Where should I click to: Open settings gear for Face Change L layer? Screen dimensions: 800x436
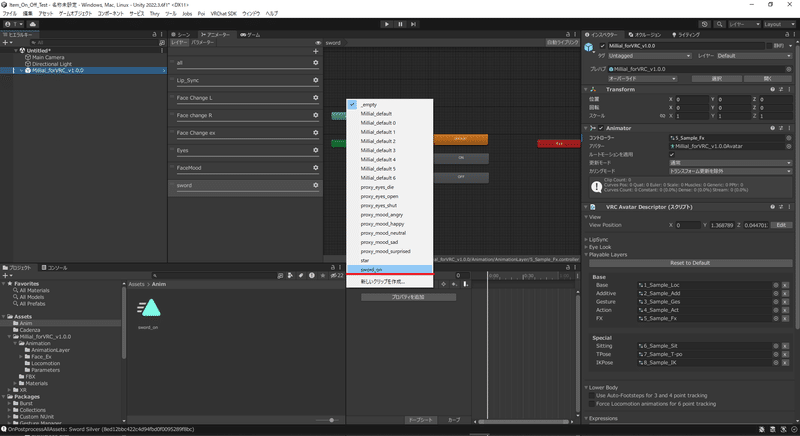[x=315, y=97]
